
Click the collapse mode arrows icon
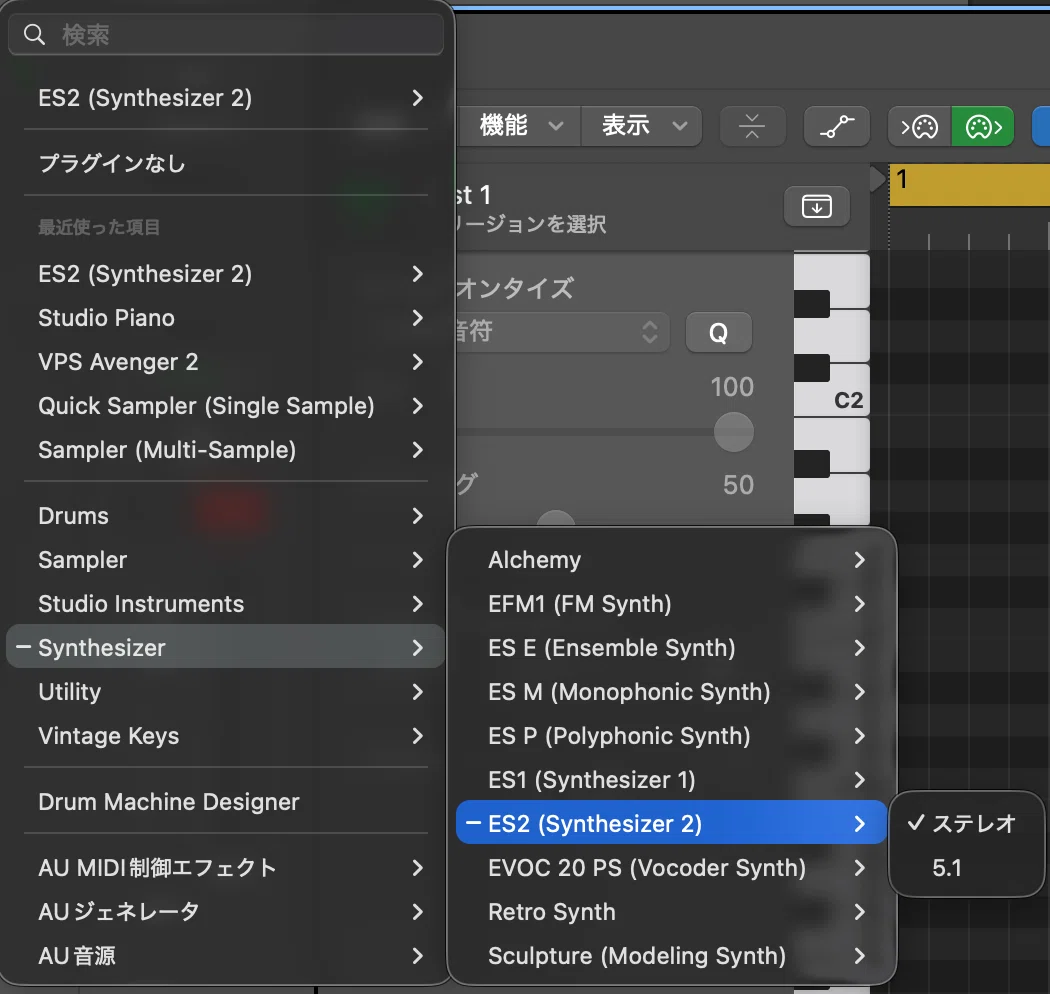click(x=752, y=126)
